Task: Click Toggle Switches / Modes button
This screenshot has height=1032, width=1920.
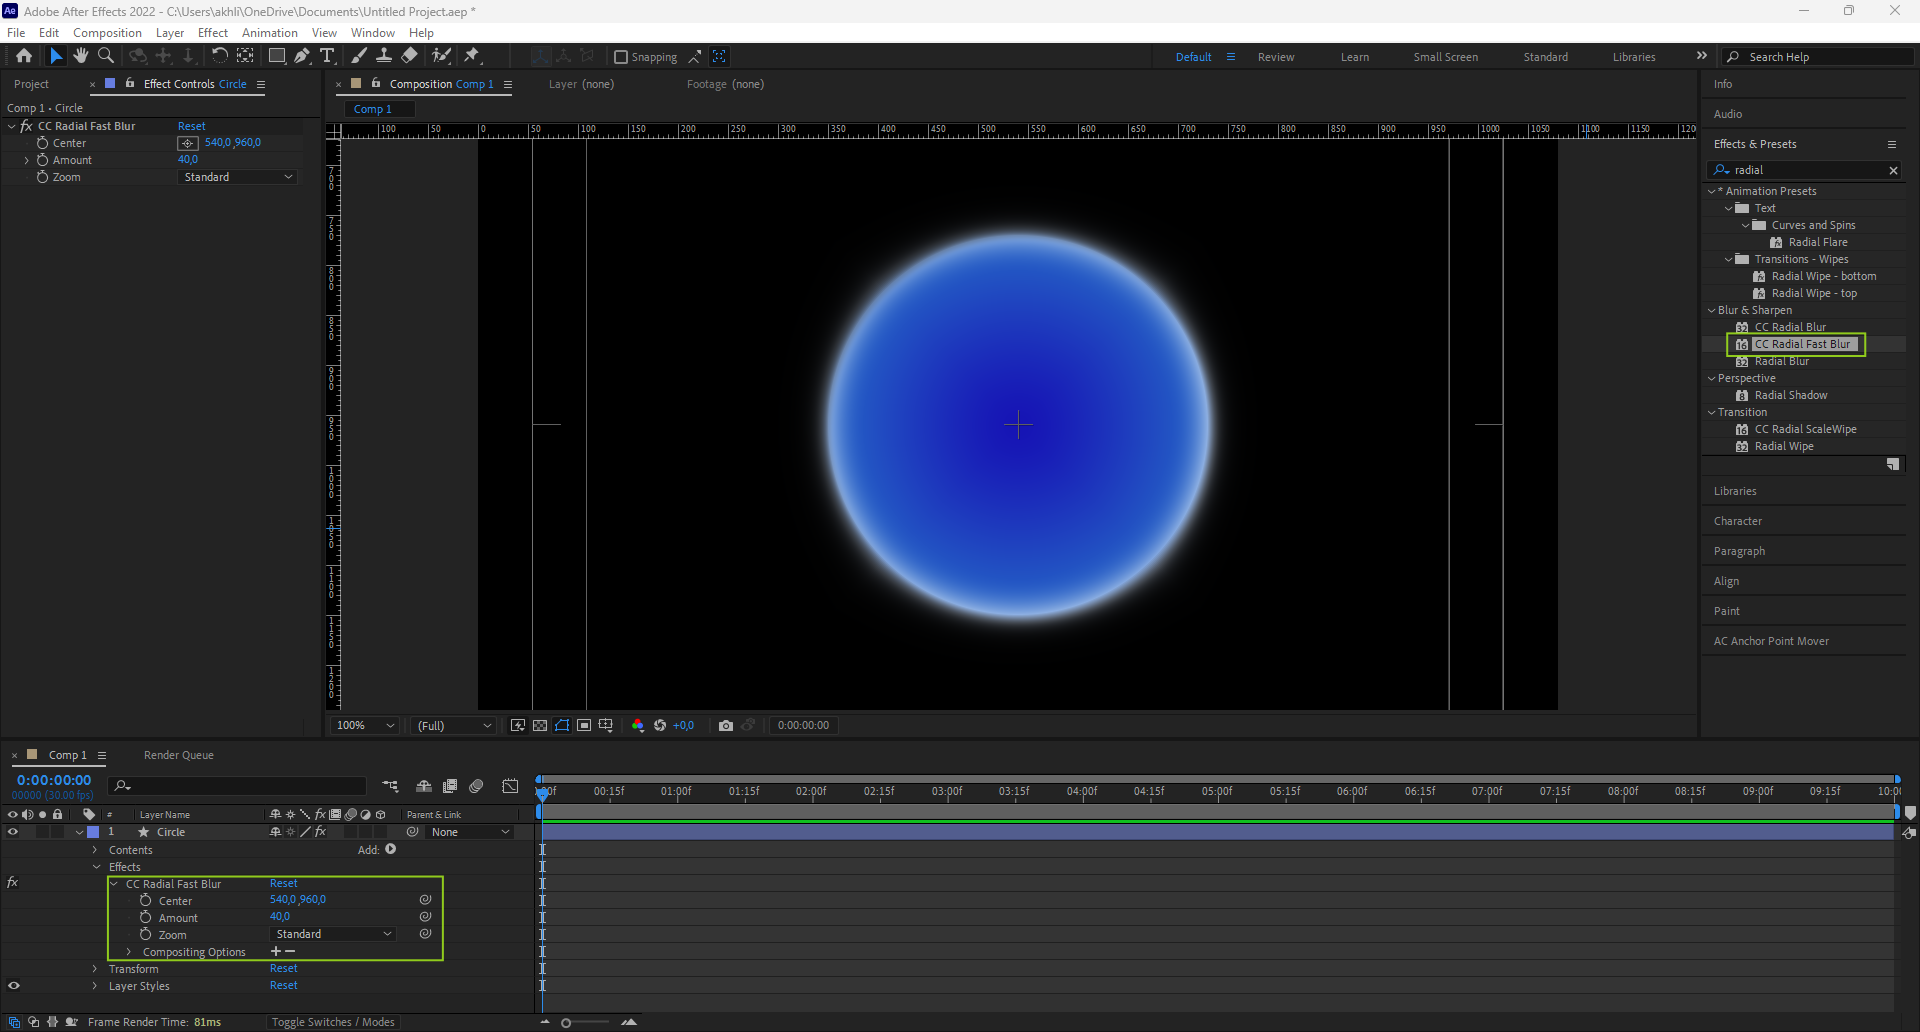Action: click(333, 1022)
